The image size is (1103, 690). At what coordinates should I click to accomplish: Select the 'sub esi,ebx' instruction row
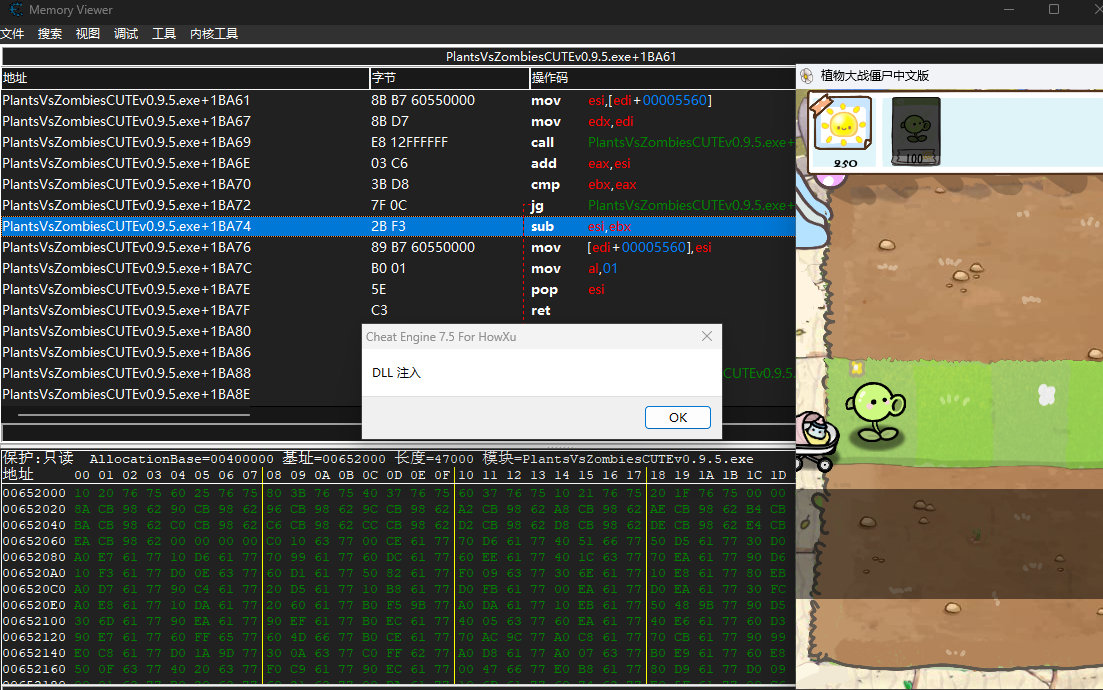pos(398,226)
